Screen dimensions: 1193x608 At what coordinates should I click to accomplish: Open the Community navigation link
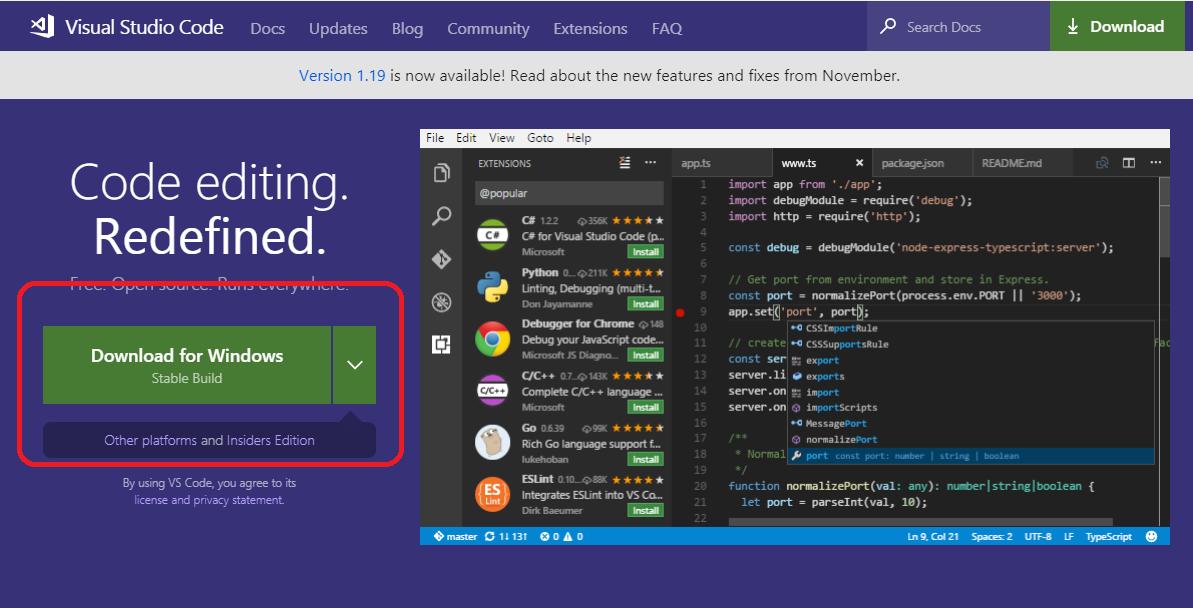click(488, 29)
